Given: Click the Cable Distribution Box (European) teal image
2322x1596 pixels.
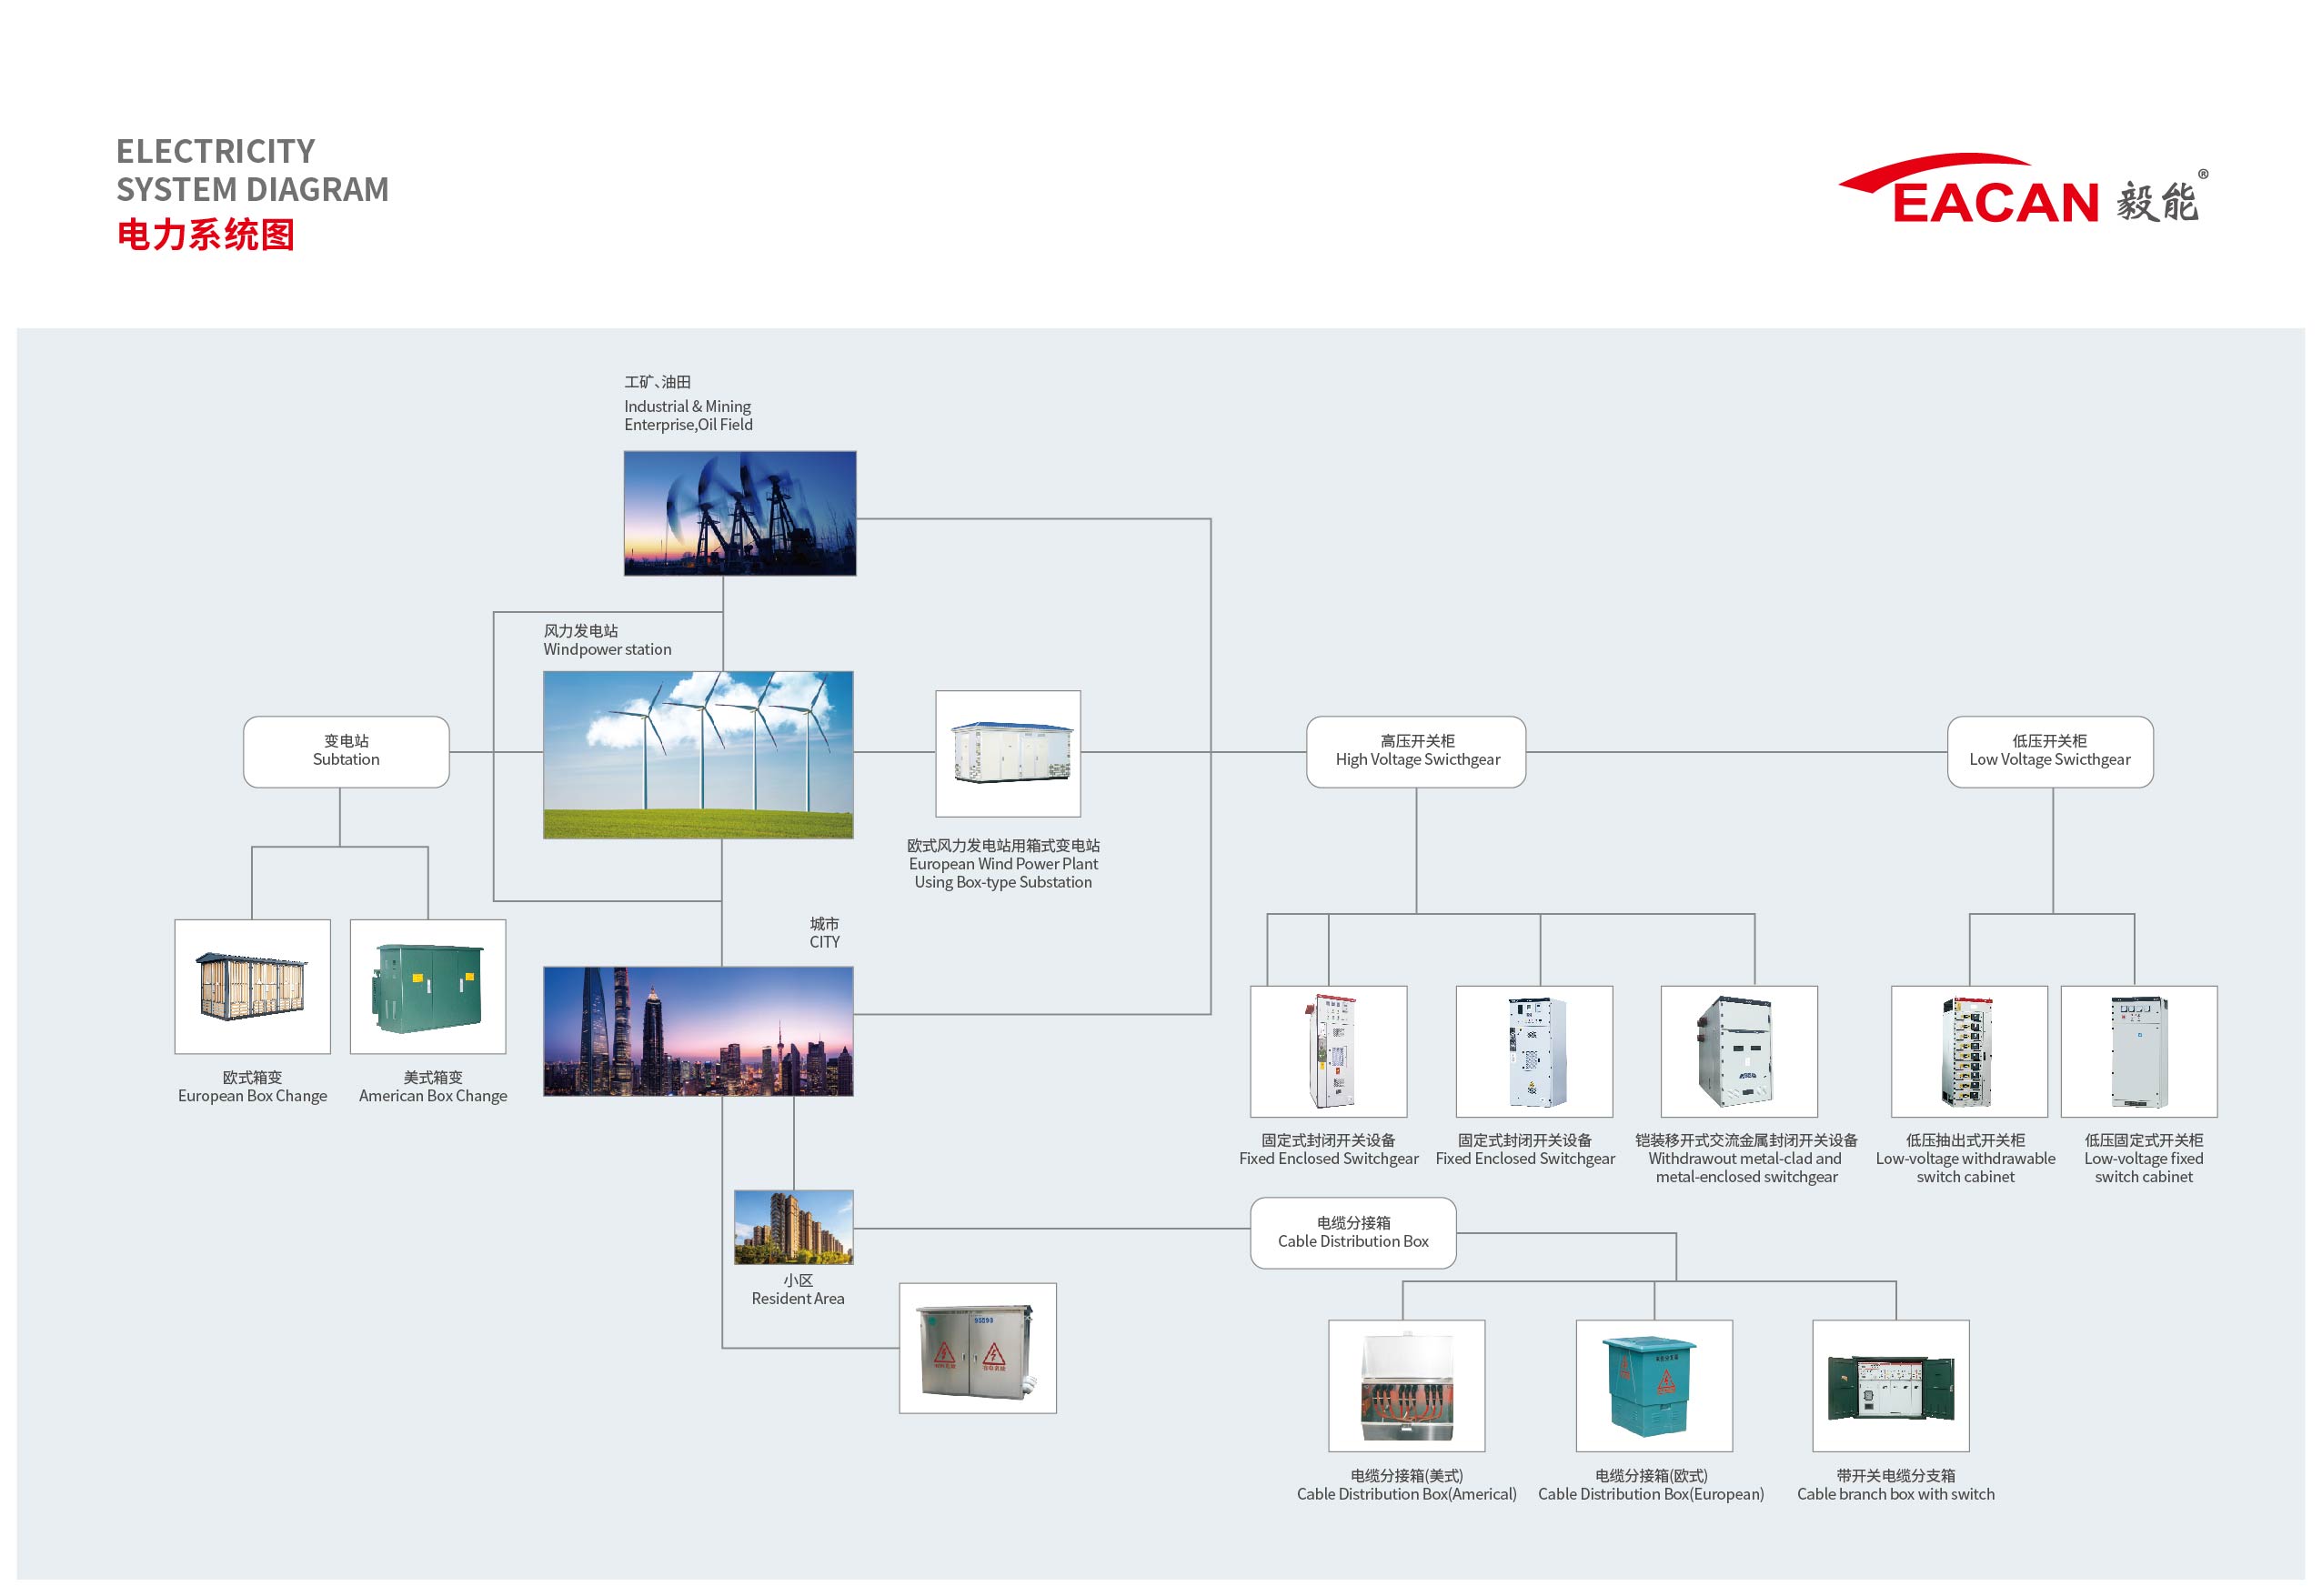Looking at the screenshot, I should pyautogui.click(x=1655, y=1386).
